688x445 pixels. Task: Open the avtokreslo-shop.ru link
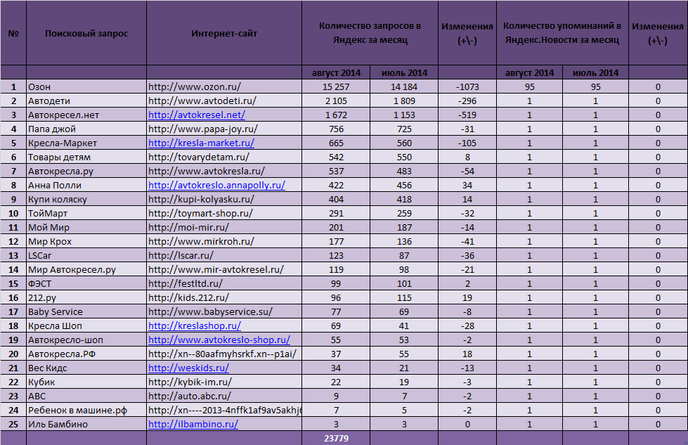point(210,340)
